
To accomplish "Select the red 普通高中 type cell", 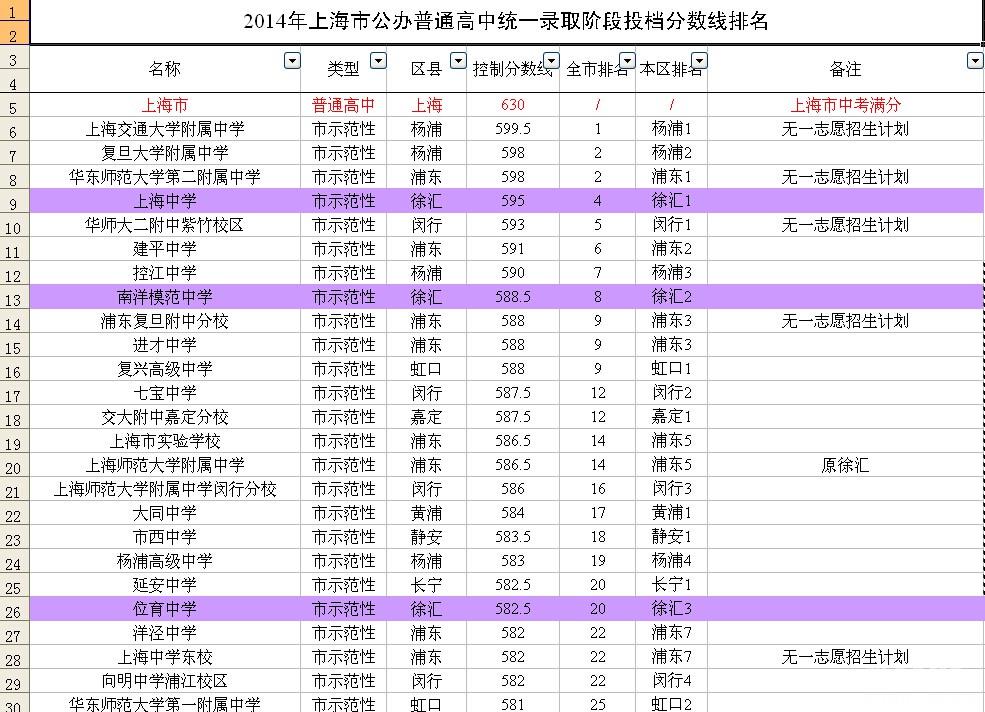I will pos(344,105).
